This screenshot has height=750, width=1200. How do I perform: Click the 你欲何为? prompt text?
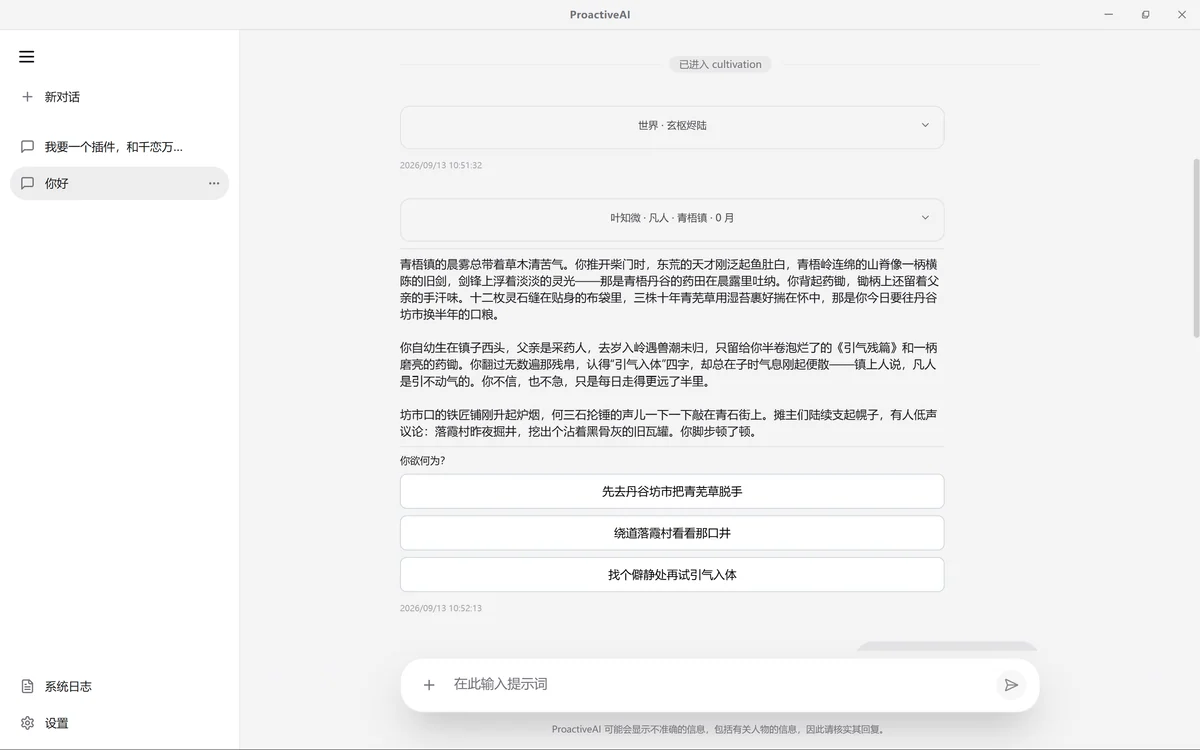(x=422, y=461)
